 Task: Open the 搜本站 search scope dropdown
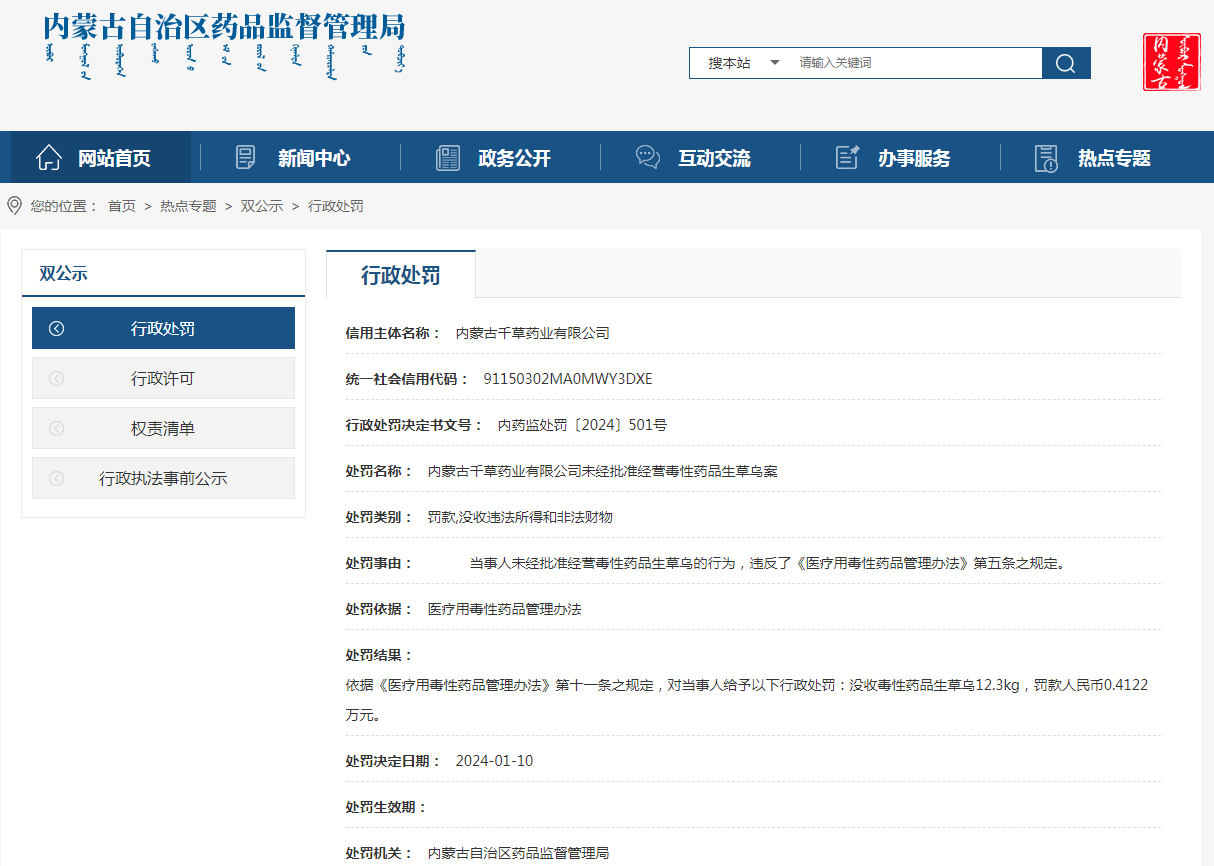[x=744, y=63]
